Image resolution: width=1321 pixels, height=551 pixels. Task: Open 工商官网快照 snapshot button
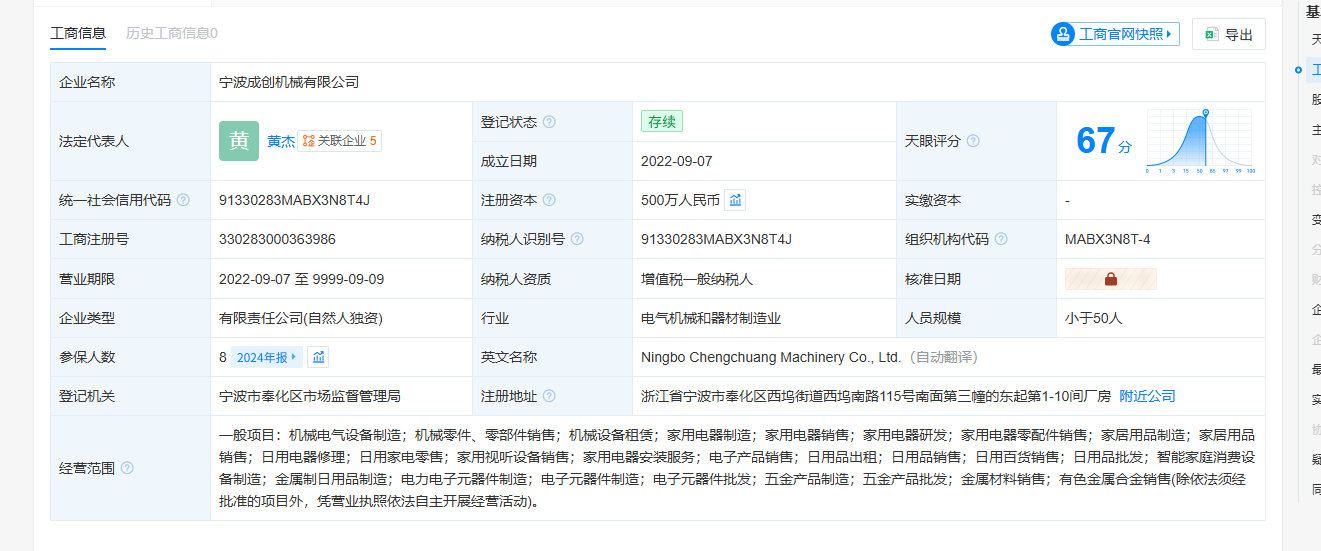(1115, 34)
